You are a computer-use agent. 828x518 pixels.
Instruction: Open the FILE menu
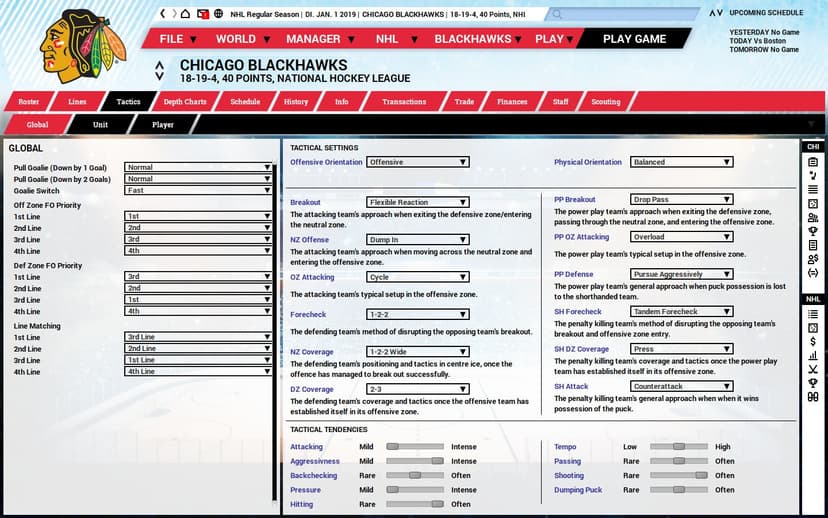178,39
